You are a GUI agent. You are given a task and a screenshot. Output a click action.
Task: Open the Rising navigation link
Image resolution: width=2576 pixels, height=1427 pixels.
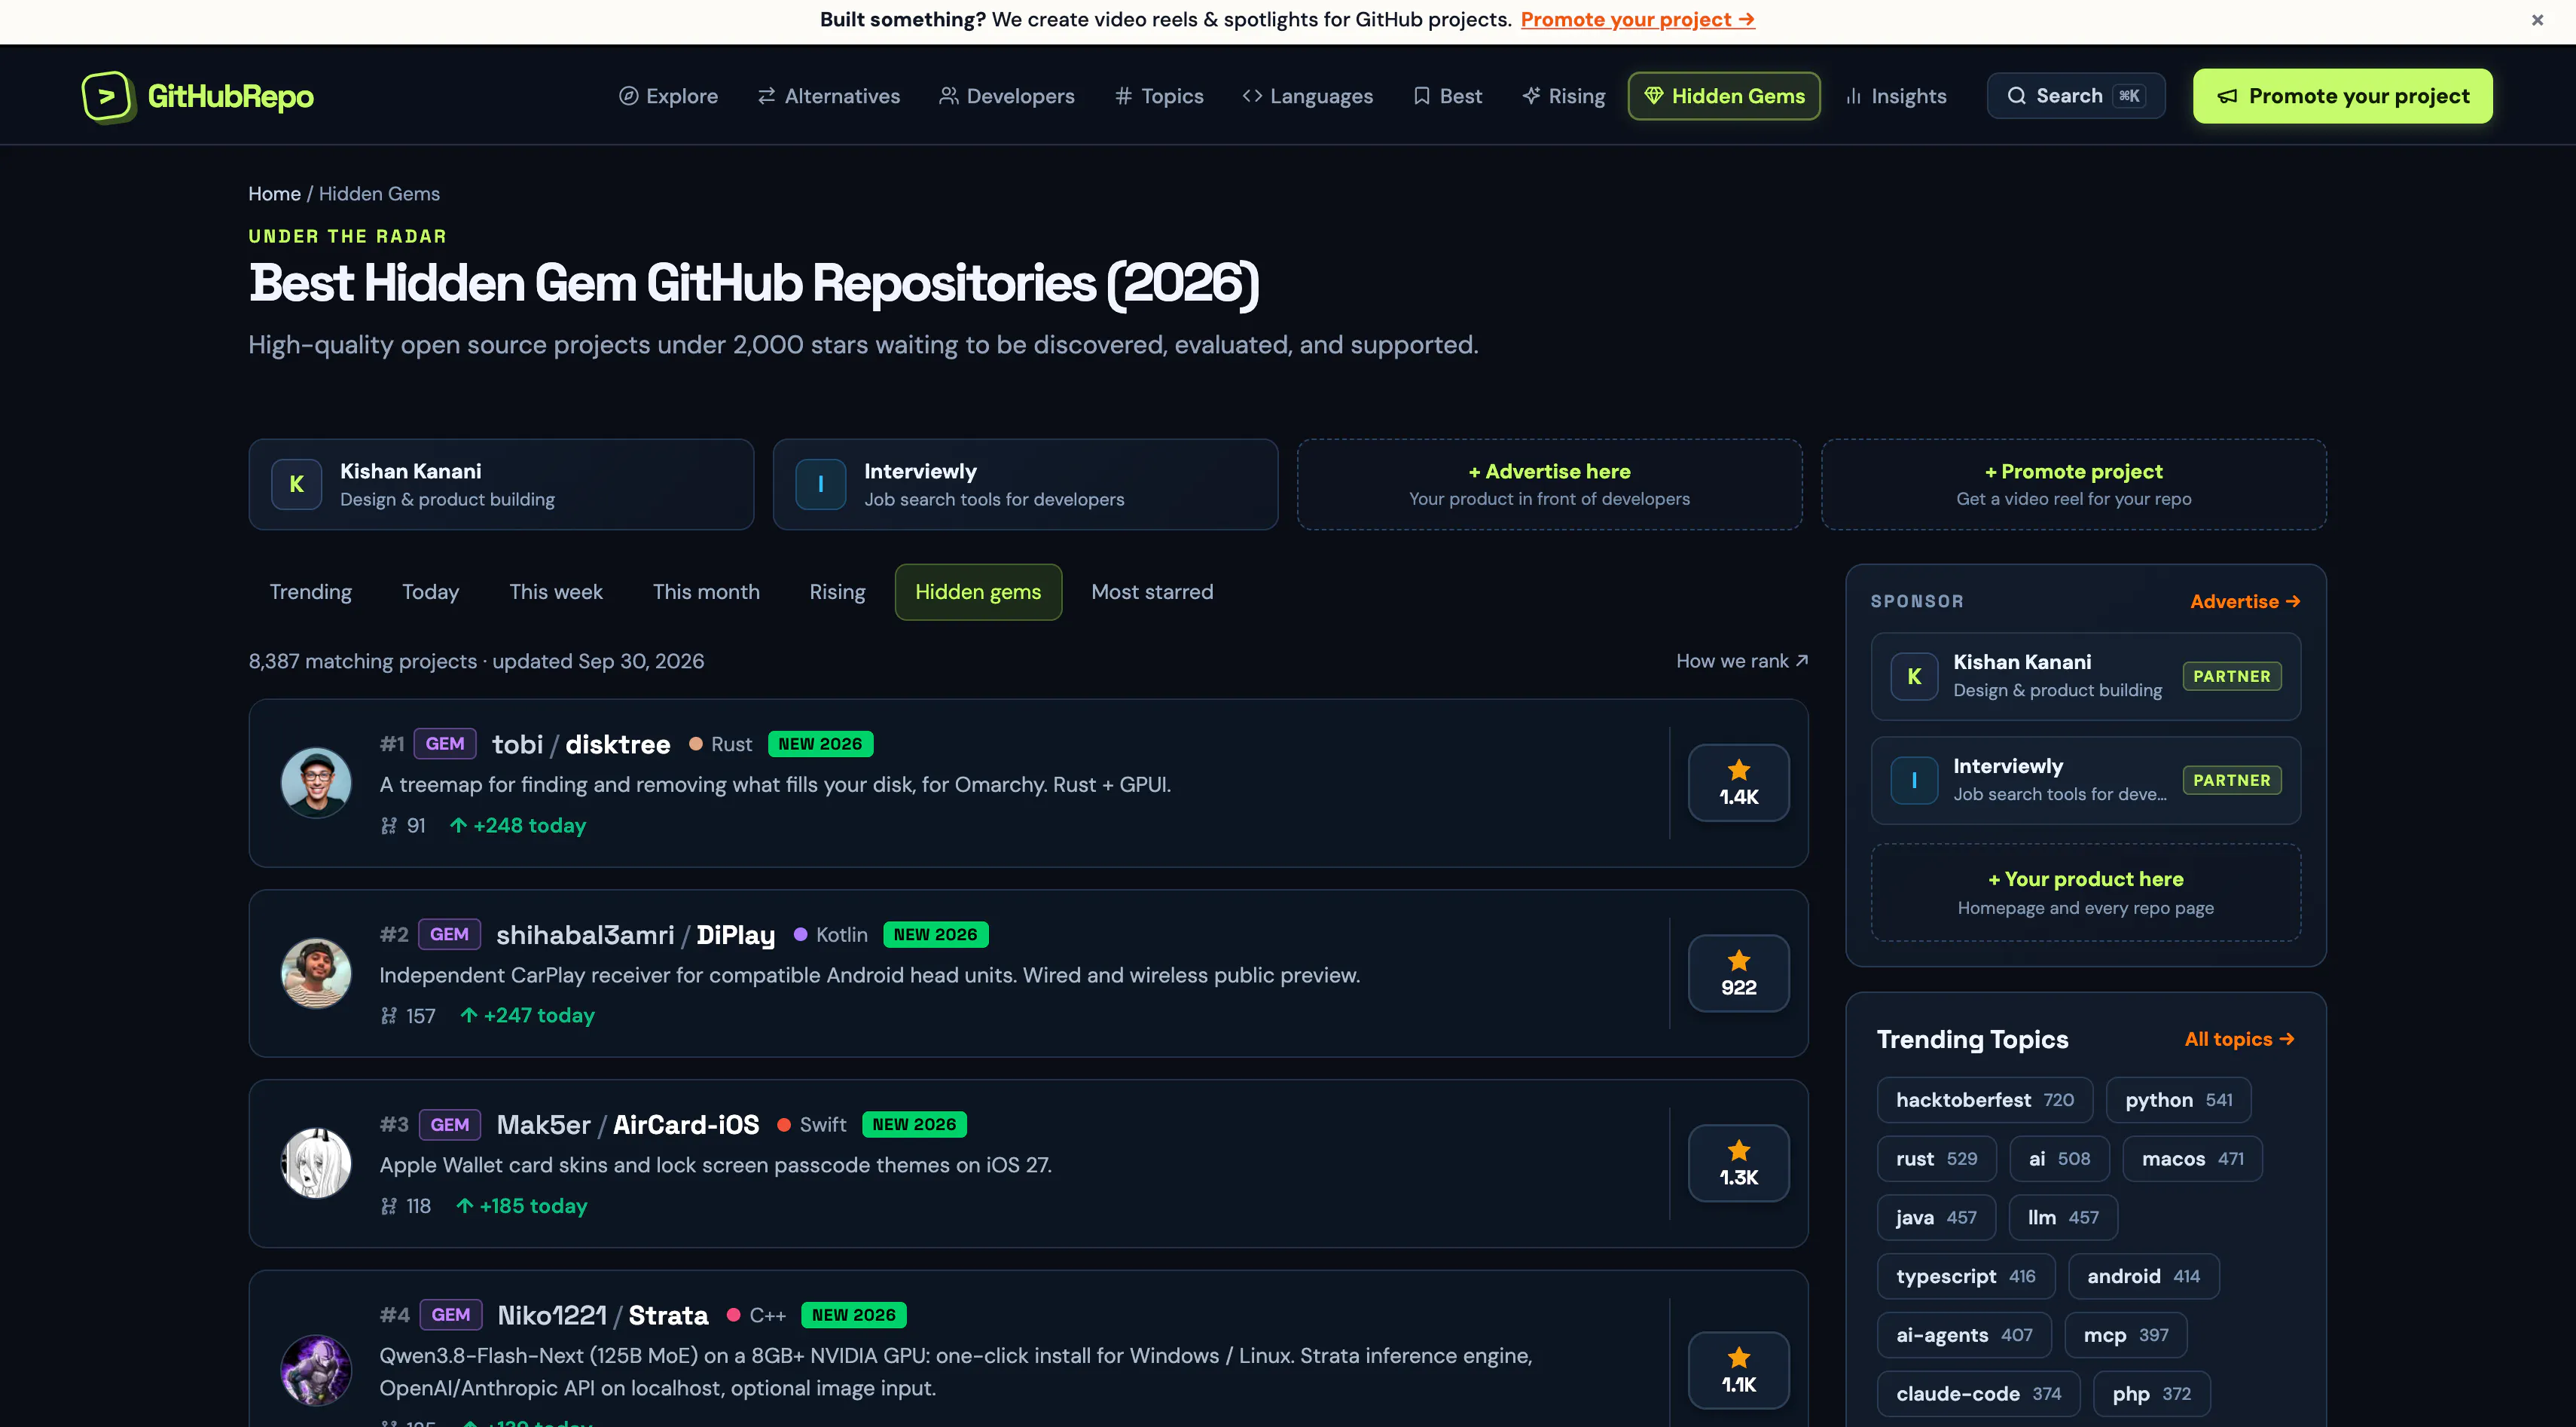pos(1563,96)
